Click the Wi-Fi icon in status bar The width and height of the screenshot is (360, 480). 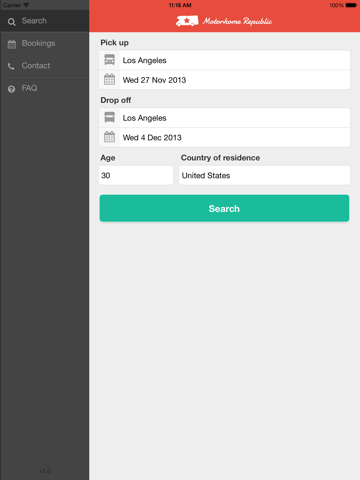[x=26, y=5]
